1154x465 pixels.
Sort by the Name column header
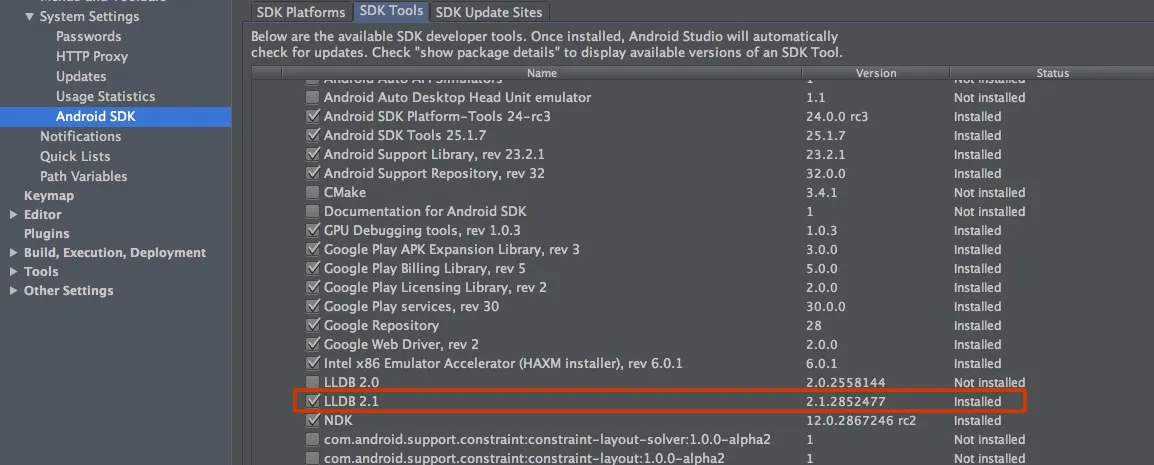(x=542, y=74)
